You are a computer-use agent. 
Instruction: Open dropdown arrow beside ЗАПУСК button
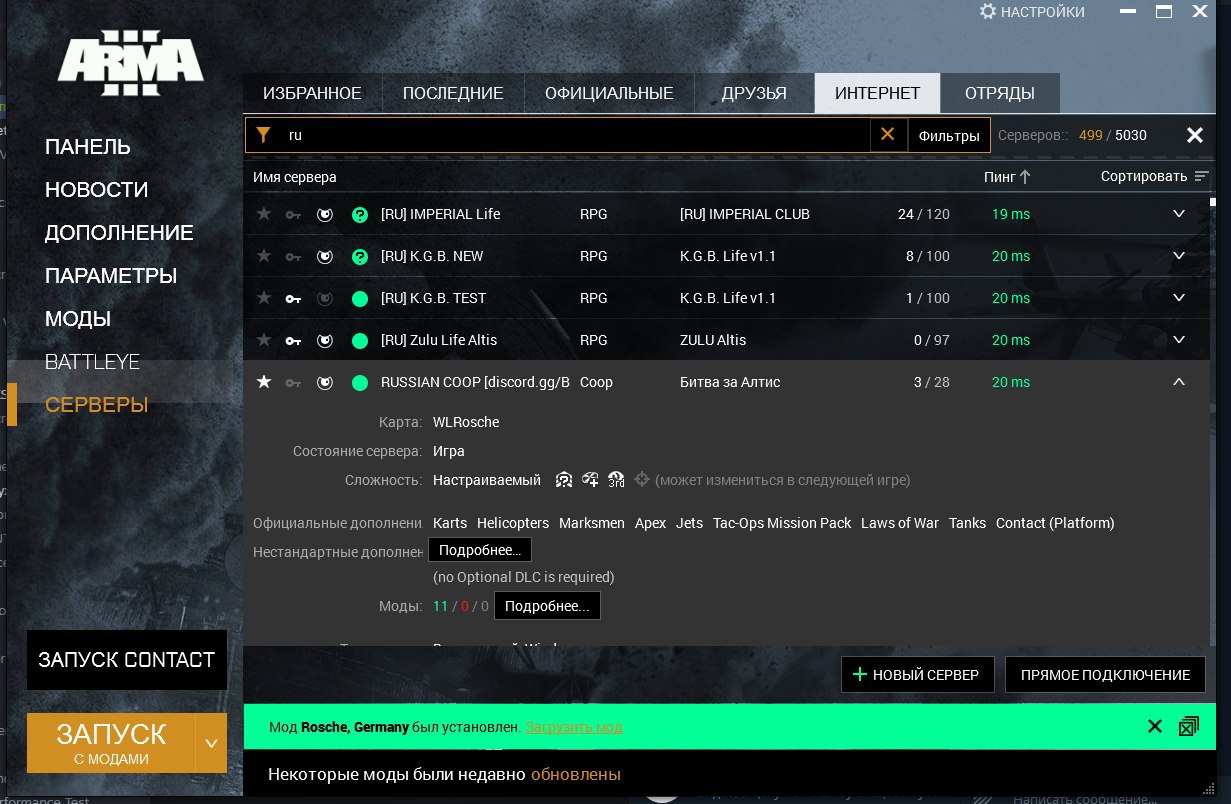[211, 743]
